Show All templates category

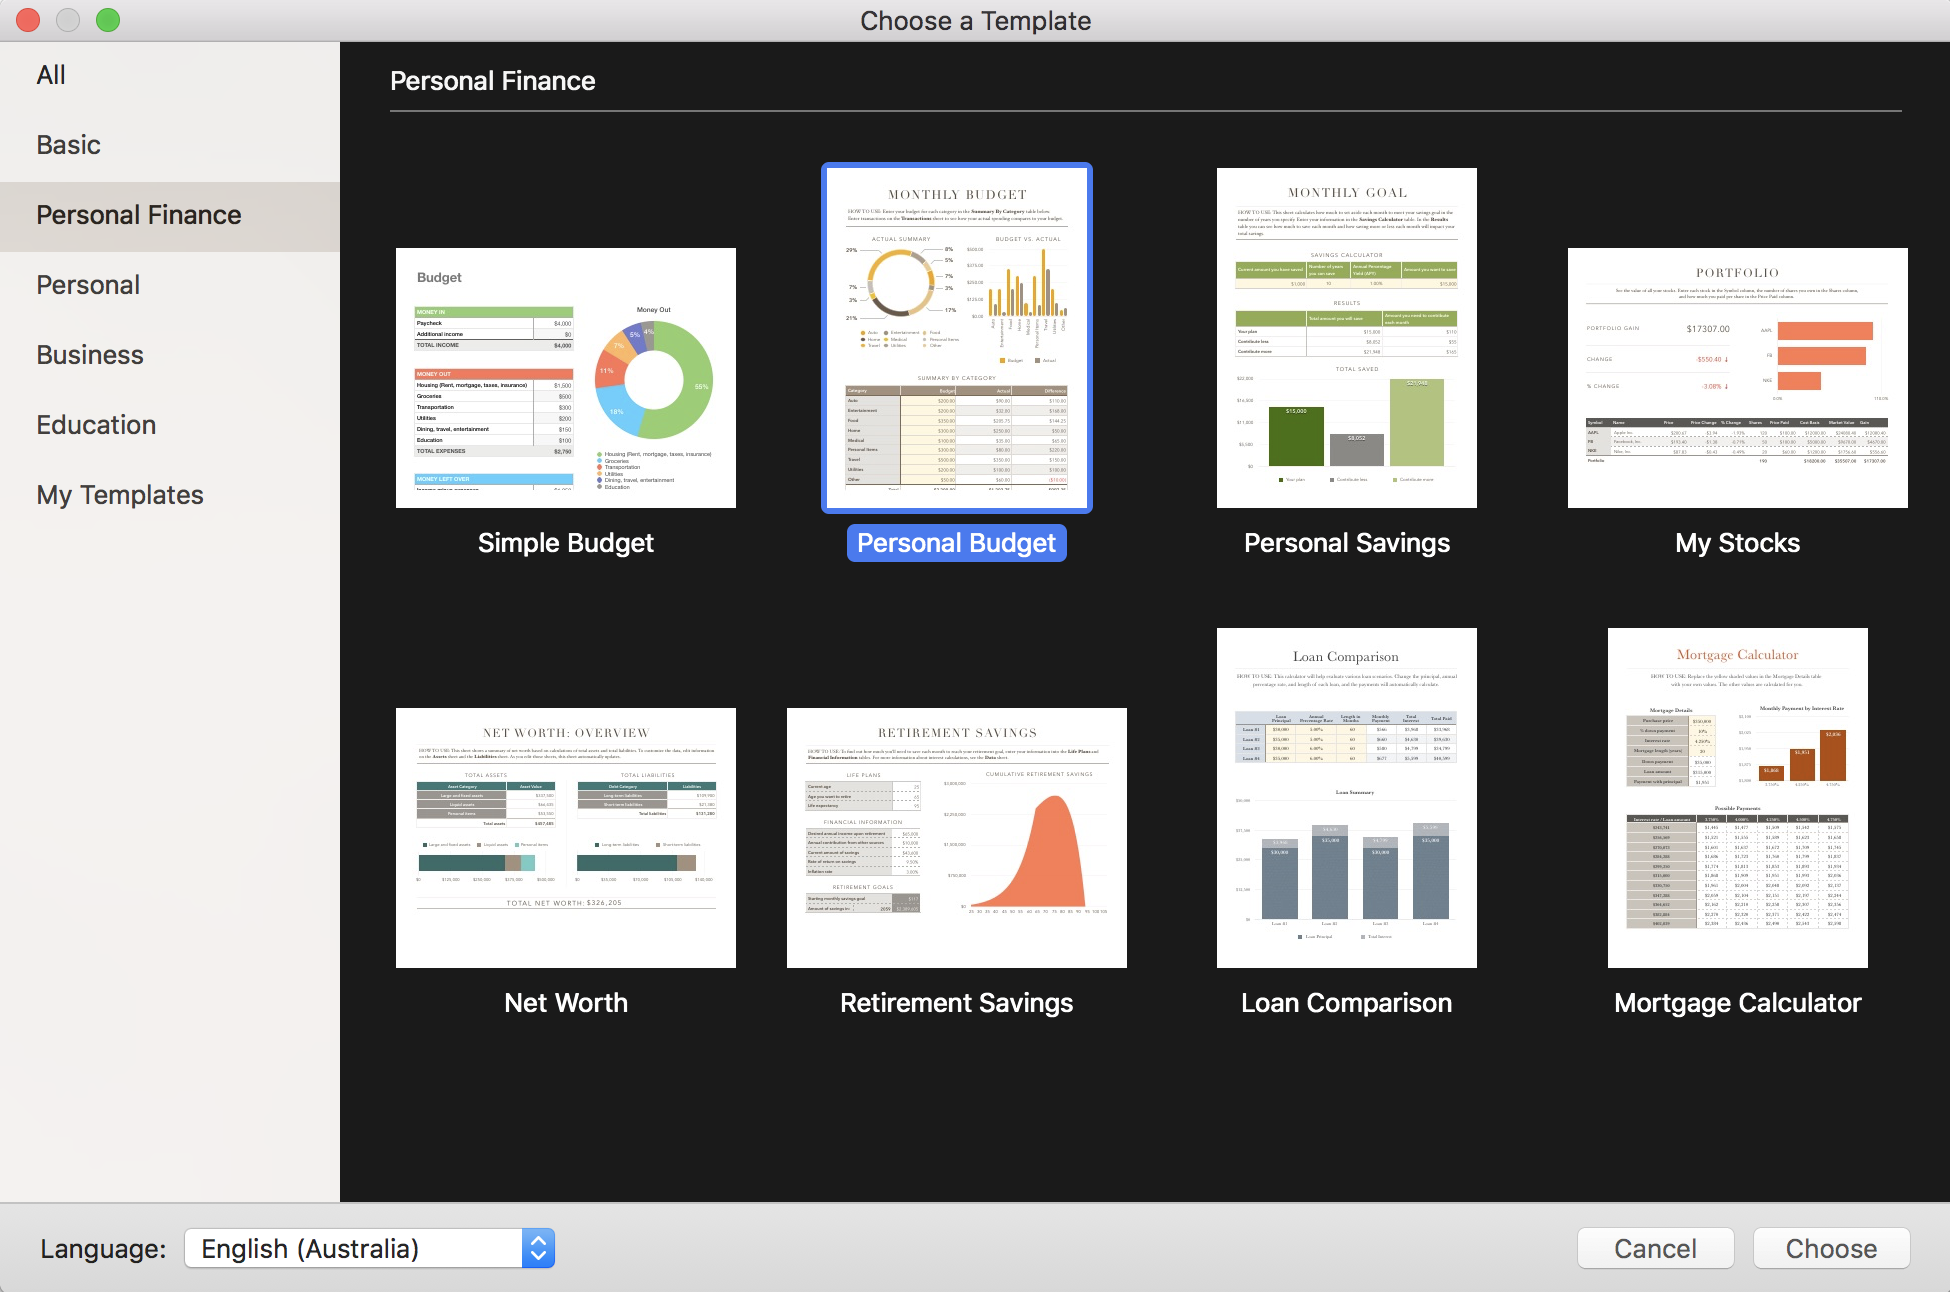click(51, 75)
